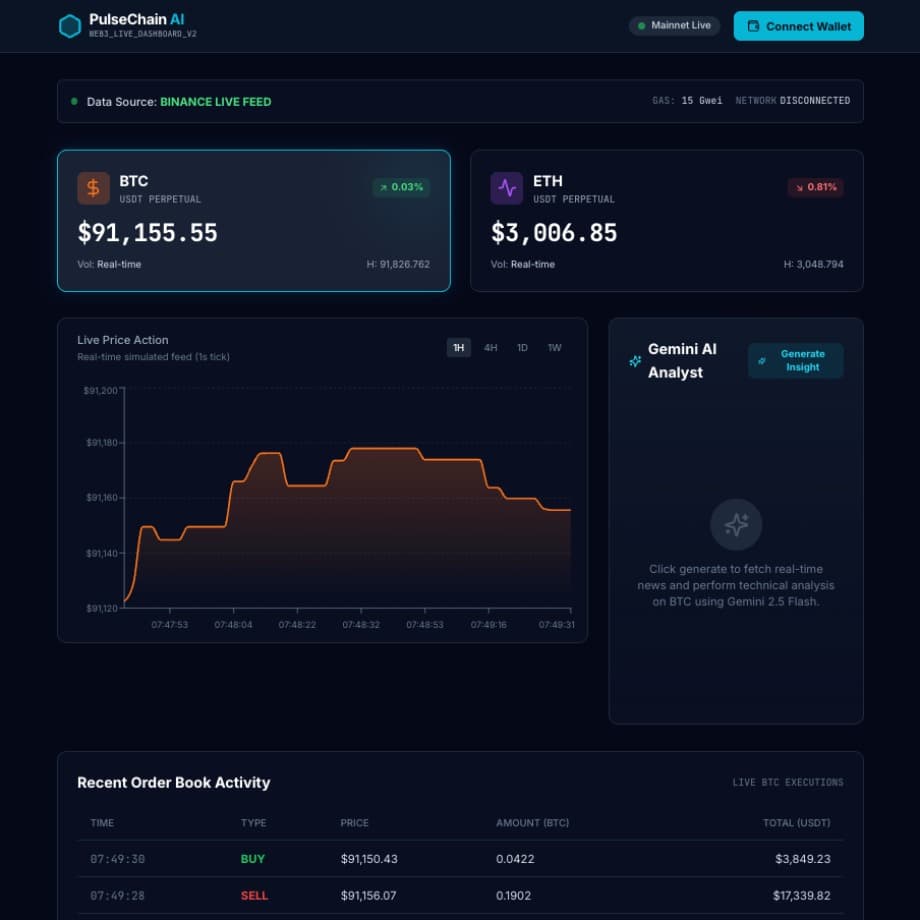Switch chart to 4H timeframe
920x920 pixels.
[491, 348]
